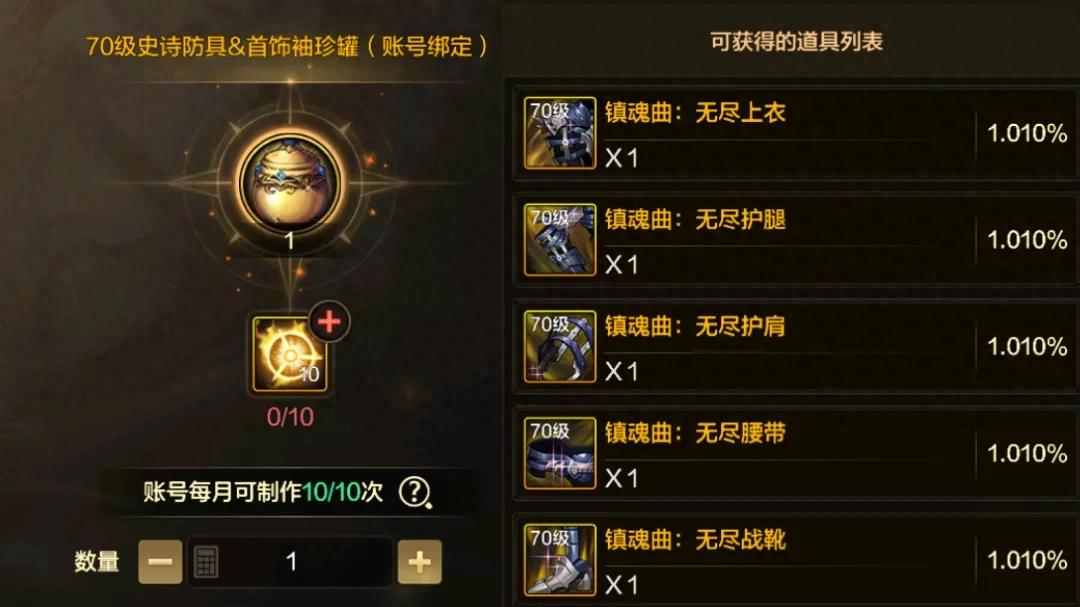Select the 镇魂曲:无尽腰带 name text
Screen dimensions: 1080x607
tap(695, 433)
